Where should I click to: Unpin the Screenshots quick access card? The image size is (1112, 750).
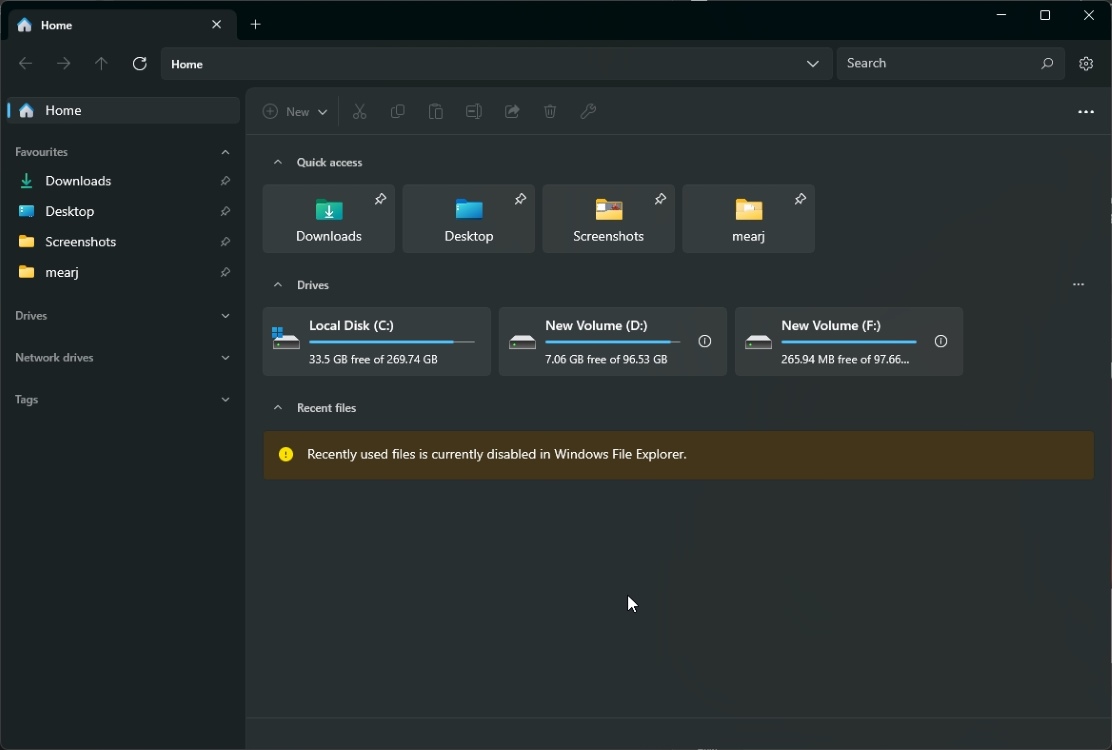click(x=660, y=199)
